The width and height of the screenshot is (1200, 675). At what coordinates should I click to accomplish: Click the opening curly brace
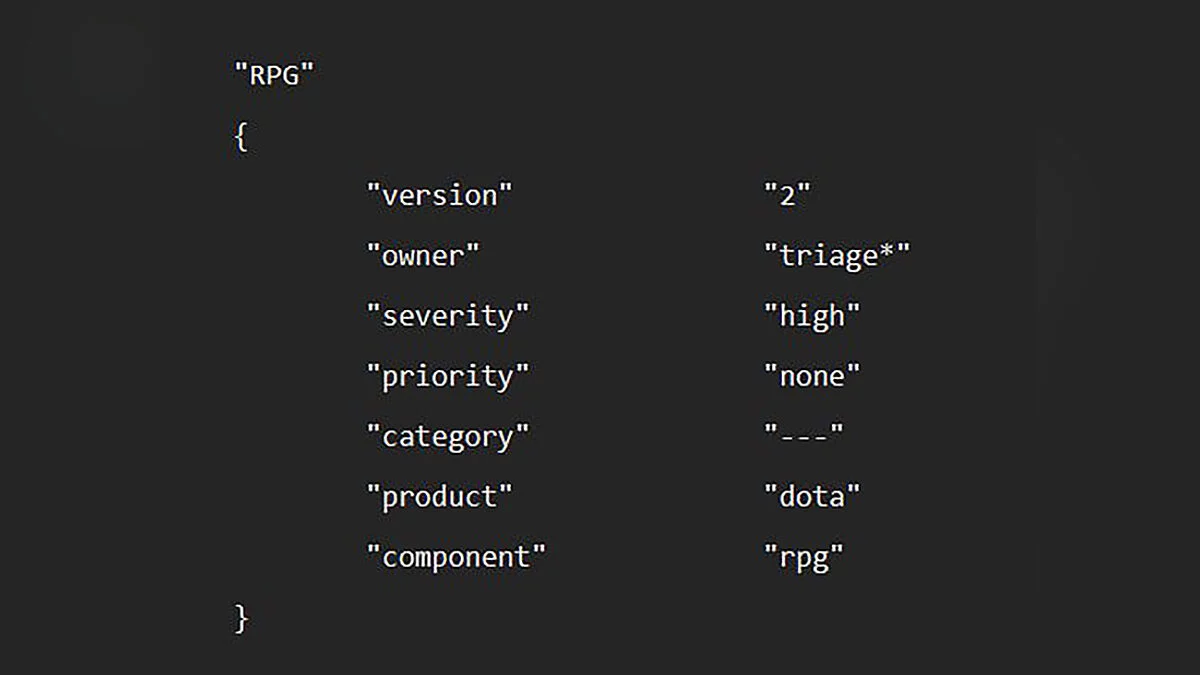click(x=240, y=137)
